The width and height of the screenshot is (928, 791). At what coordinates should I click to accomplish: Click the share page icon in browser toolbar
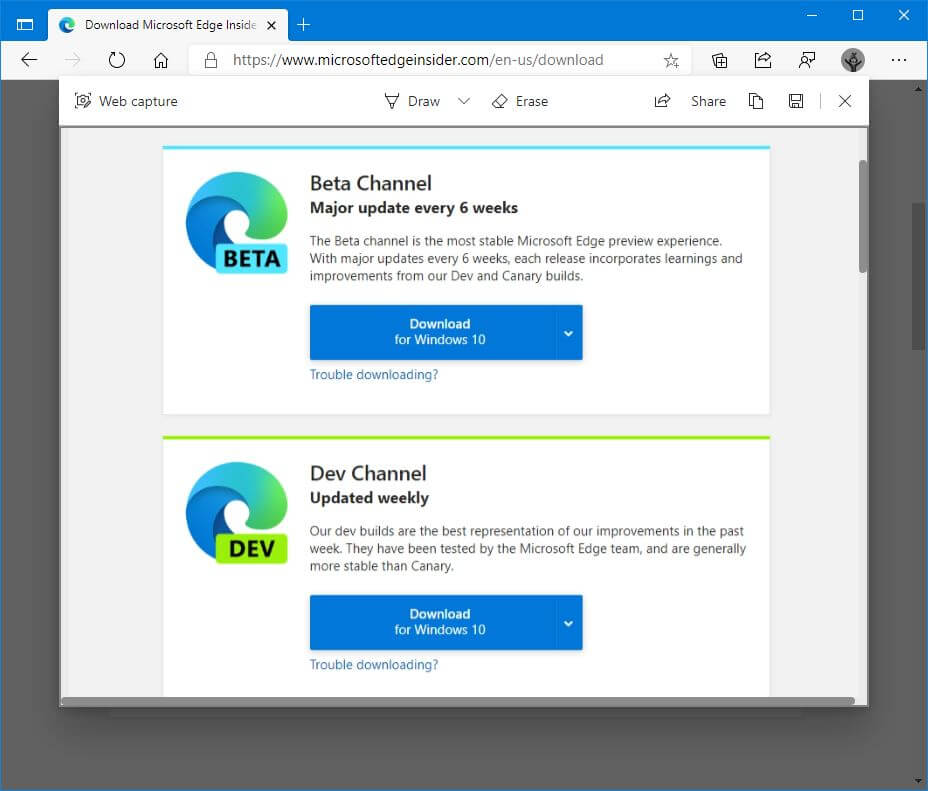(763, 60)
